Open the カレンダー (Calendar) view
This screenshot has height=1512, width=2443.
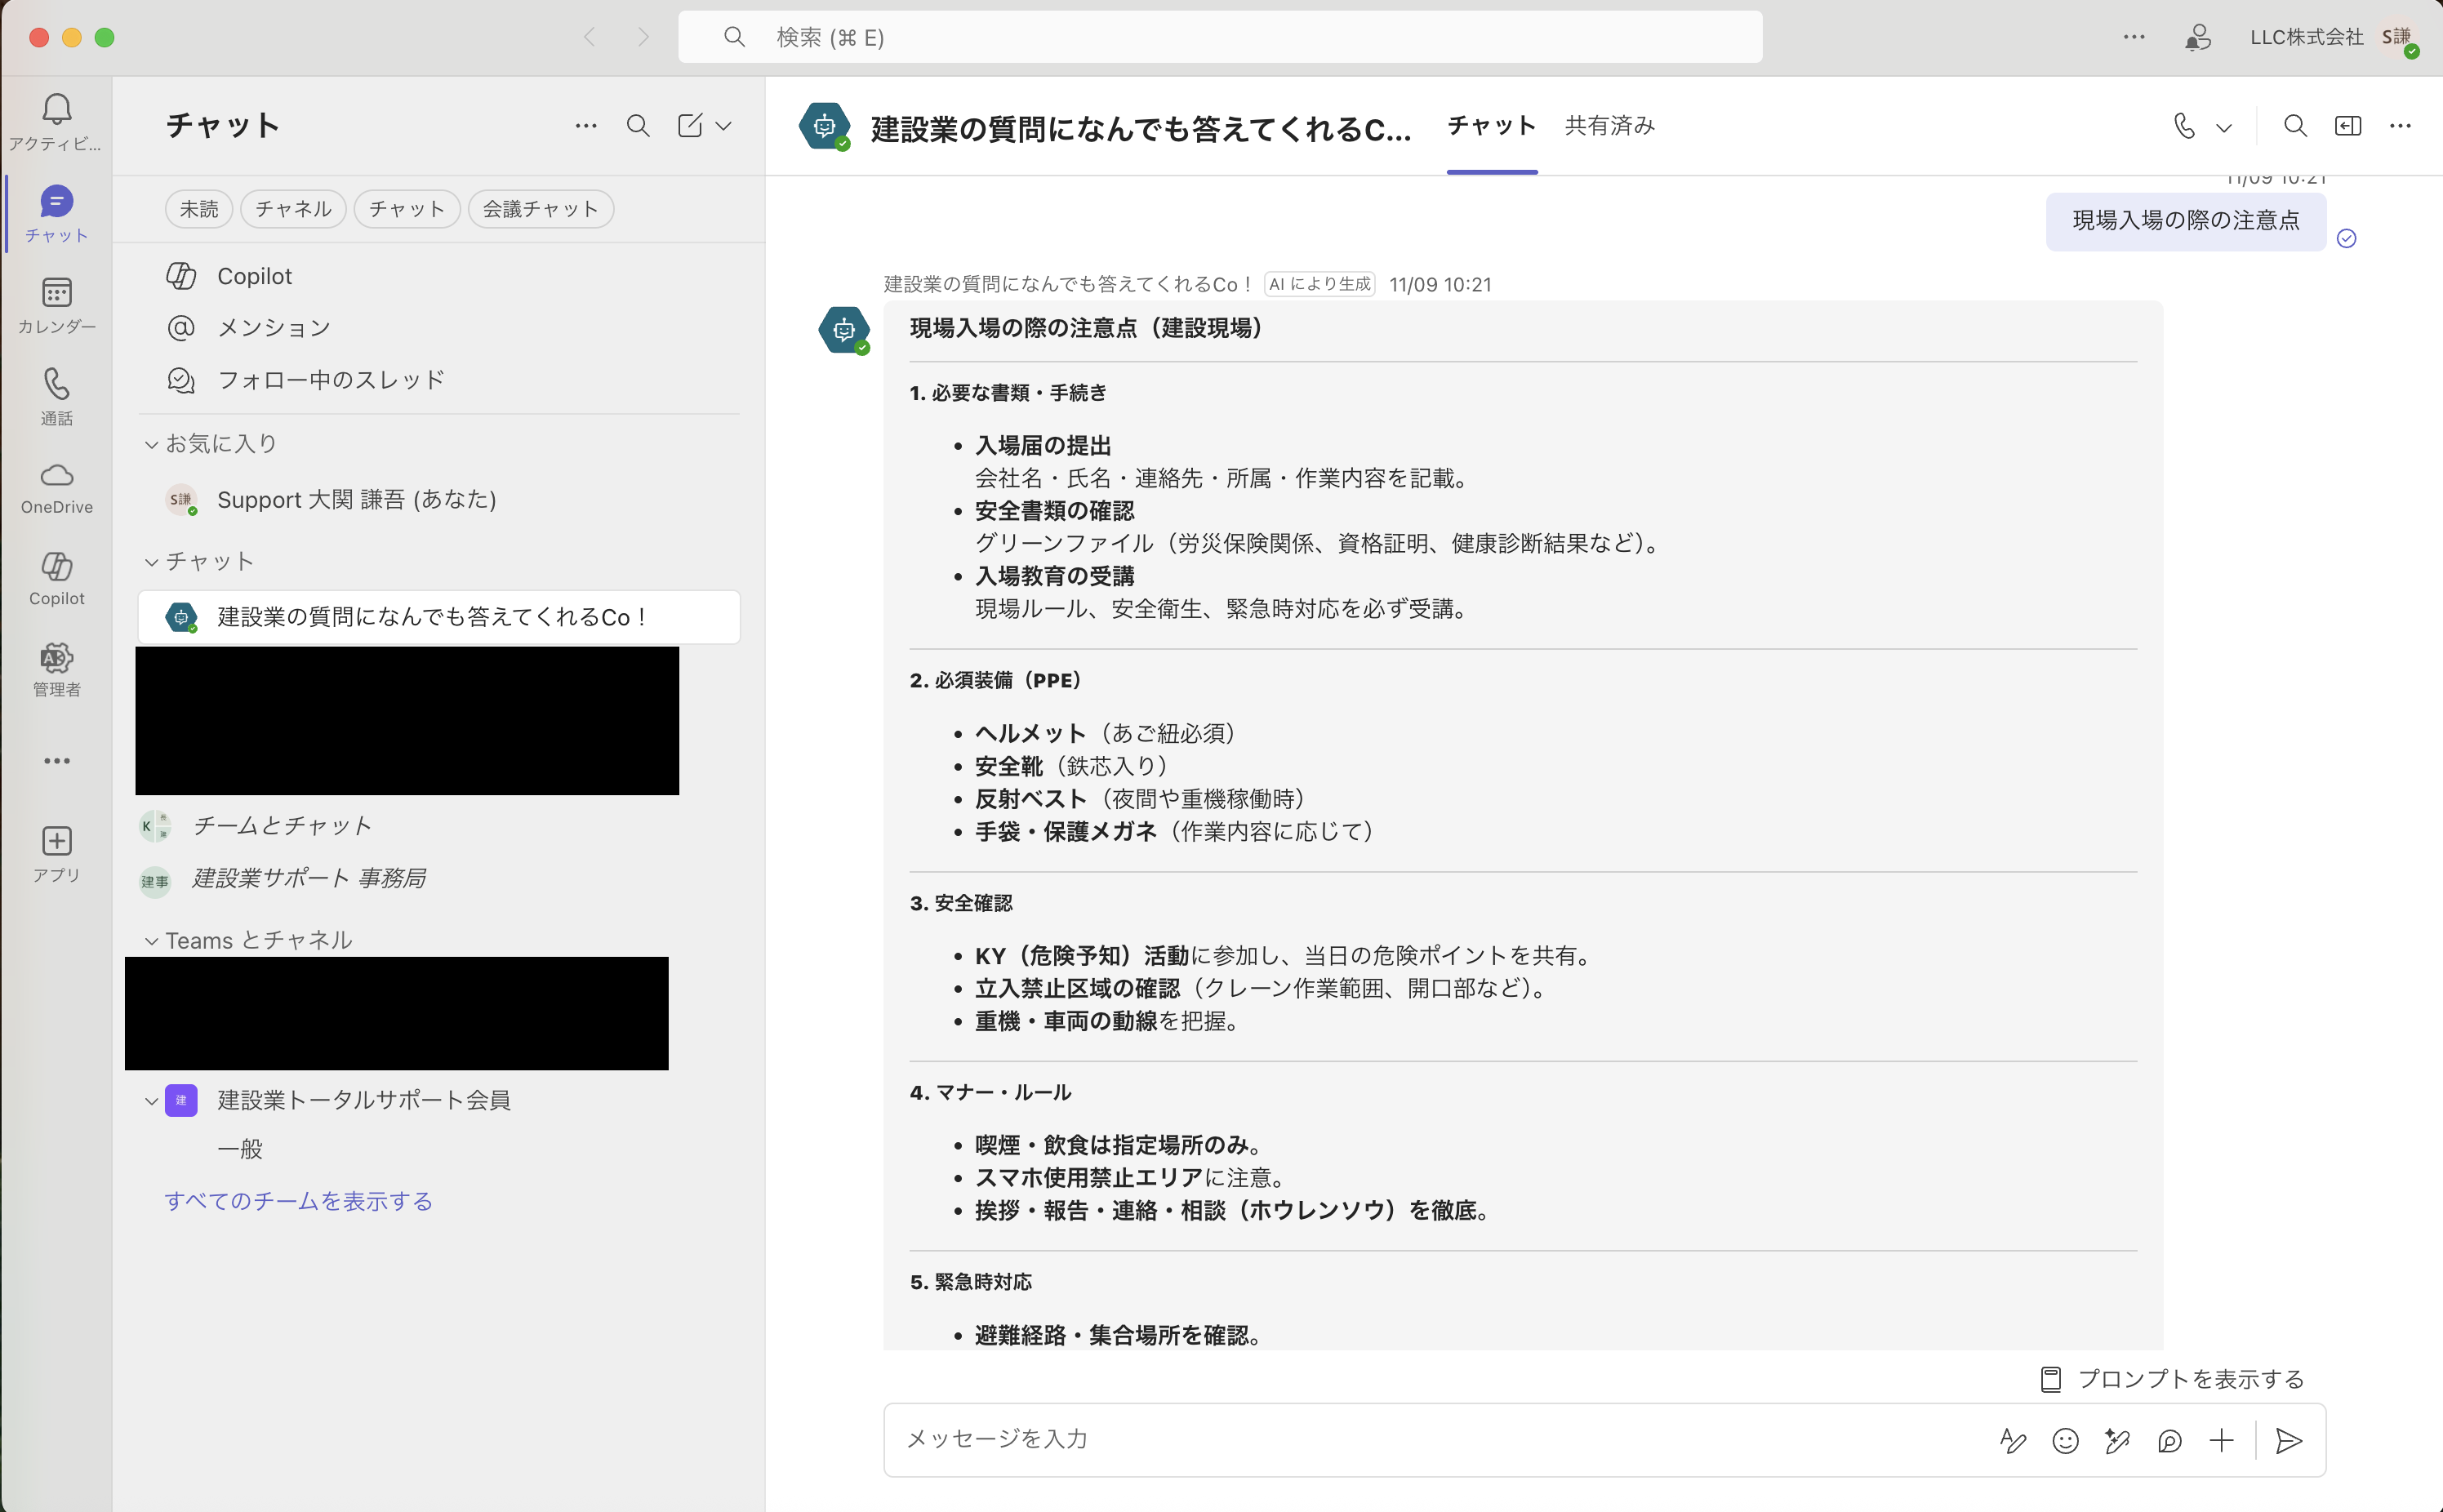click(x=56, y=303)
